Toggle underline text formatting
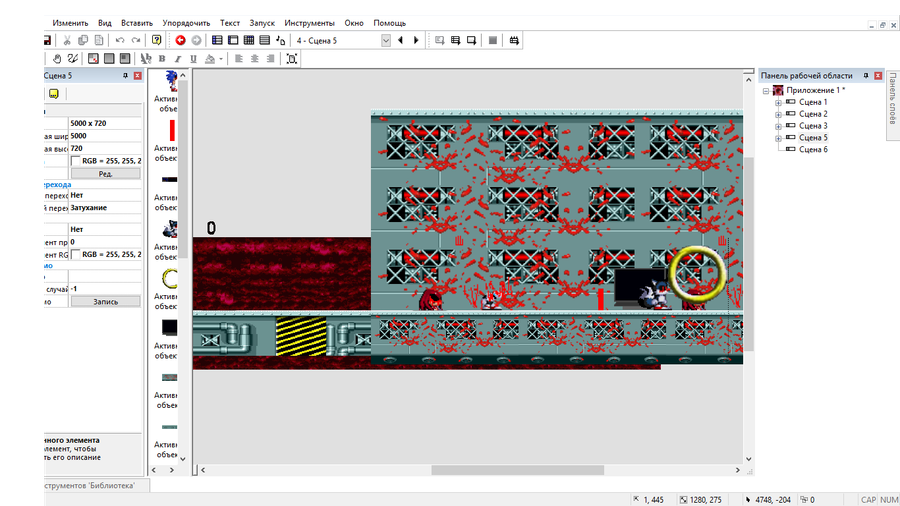 click(x=193, y=59)
